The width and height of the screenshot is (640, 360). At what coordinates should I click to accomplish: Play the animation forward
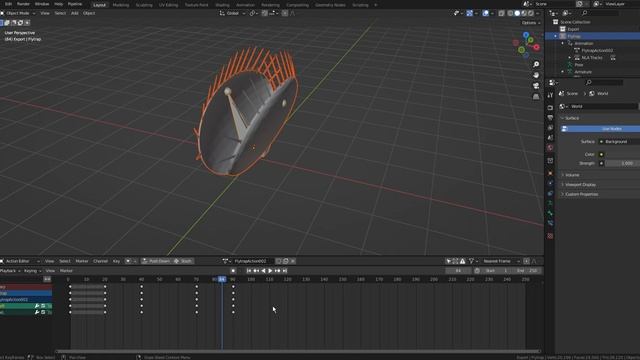(270, 271)
